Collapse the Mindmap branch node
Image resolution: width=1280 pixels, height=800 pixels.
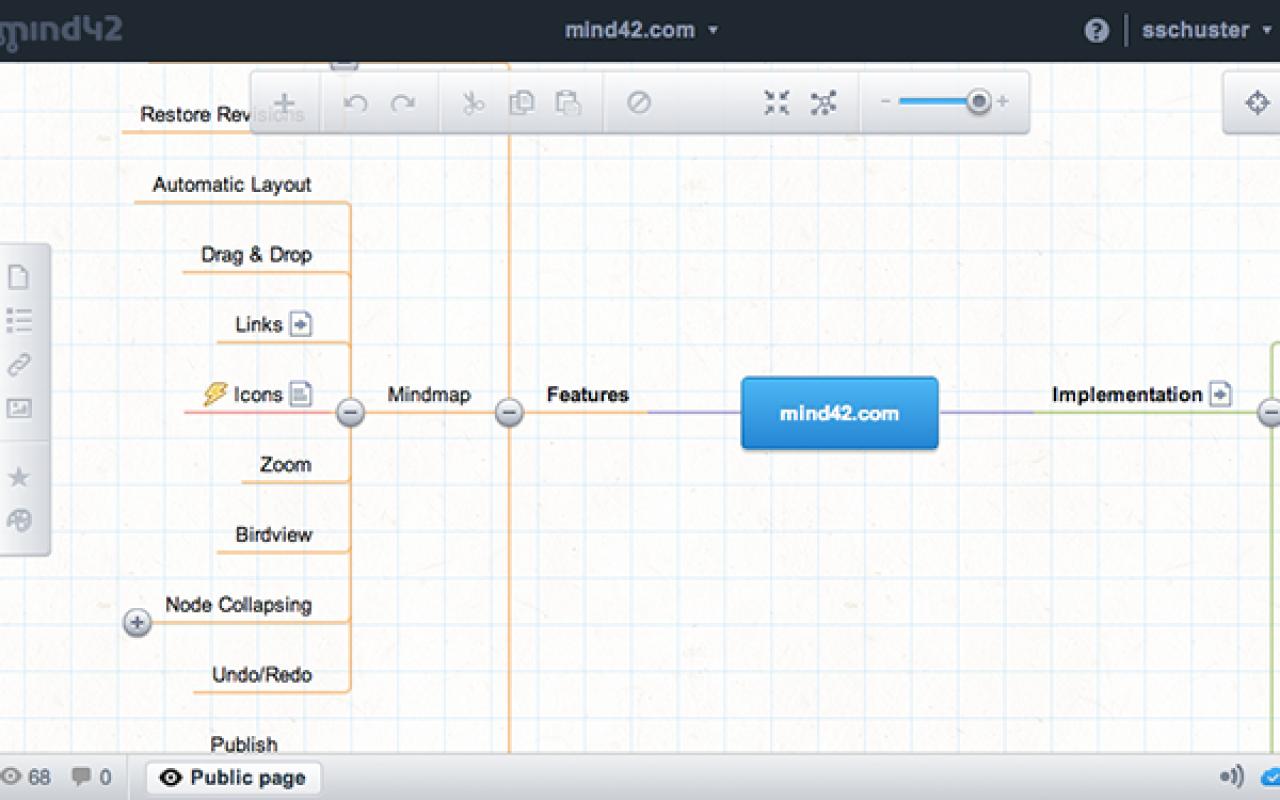[350, 412]
